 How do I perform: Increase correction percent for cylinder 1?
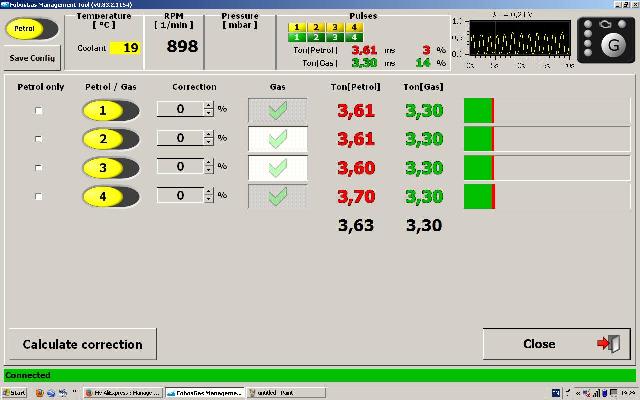(x=208, y=106)
